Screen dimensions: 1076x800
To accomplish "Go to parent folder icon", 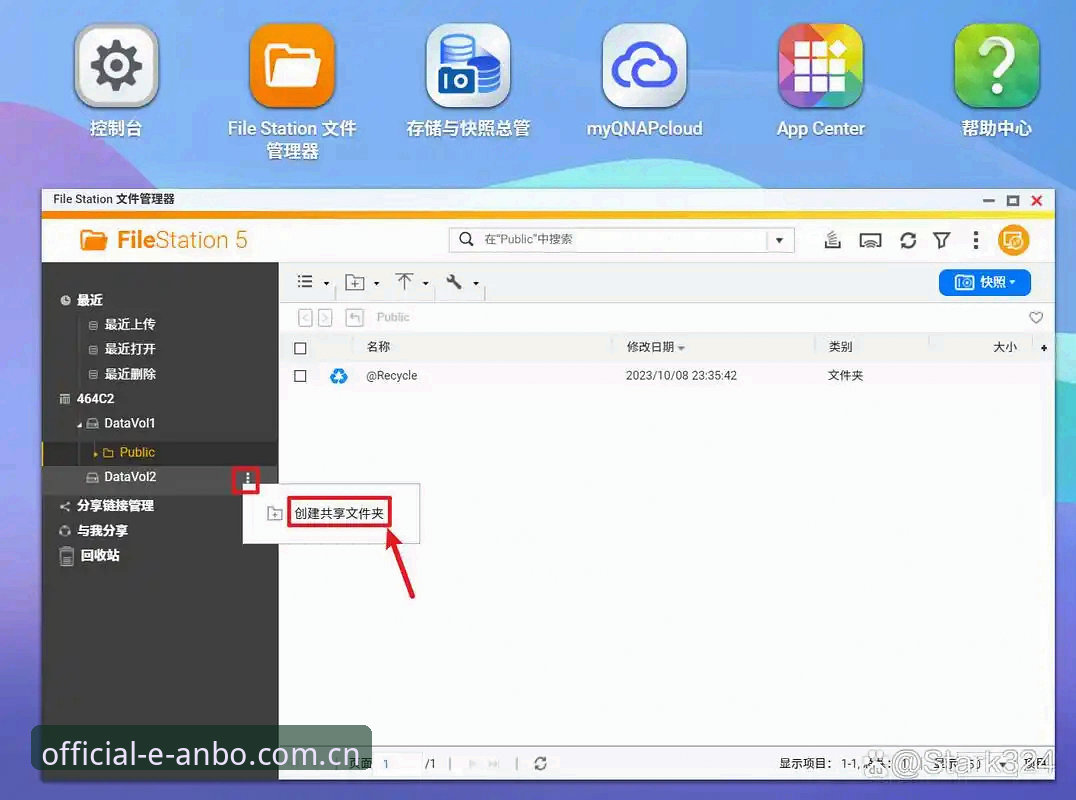I will (x=354, y=318).
